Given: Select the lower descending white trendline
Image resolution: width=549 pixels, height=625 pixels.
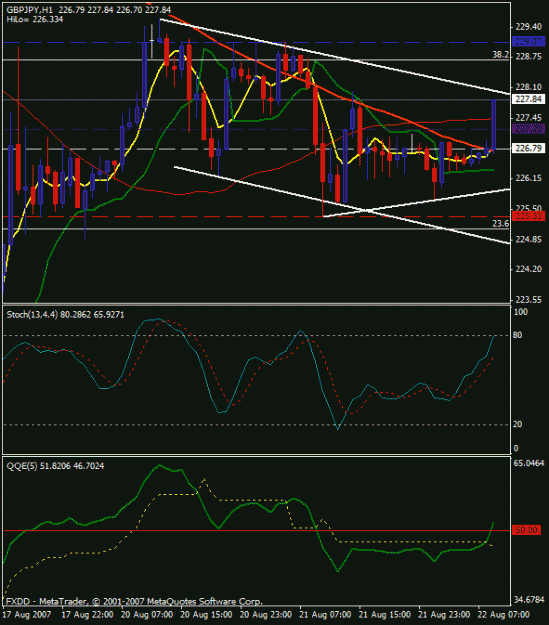Looking at the screenshot, I should 342,205.
